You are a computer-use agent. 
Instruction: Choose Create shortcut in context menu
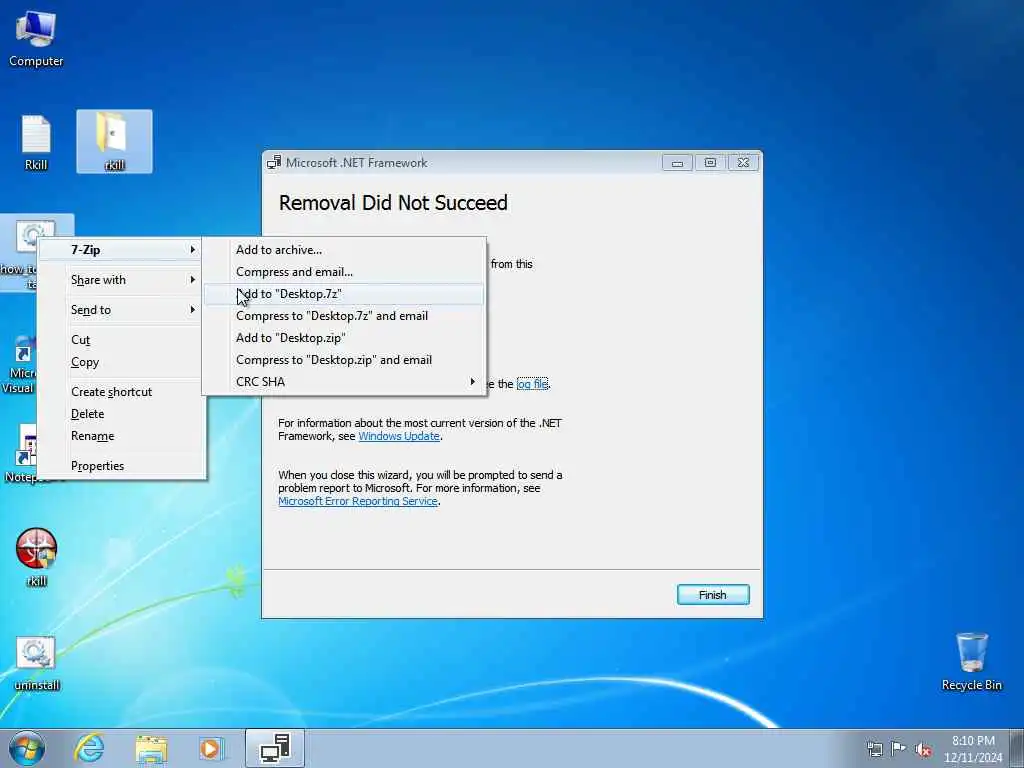point(121,392)
